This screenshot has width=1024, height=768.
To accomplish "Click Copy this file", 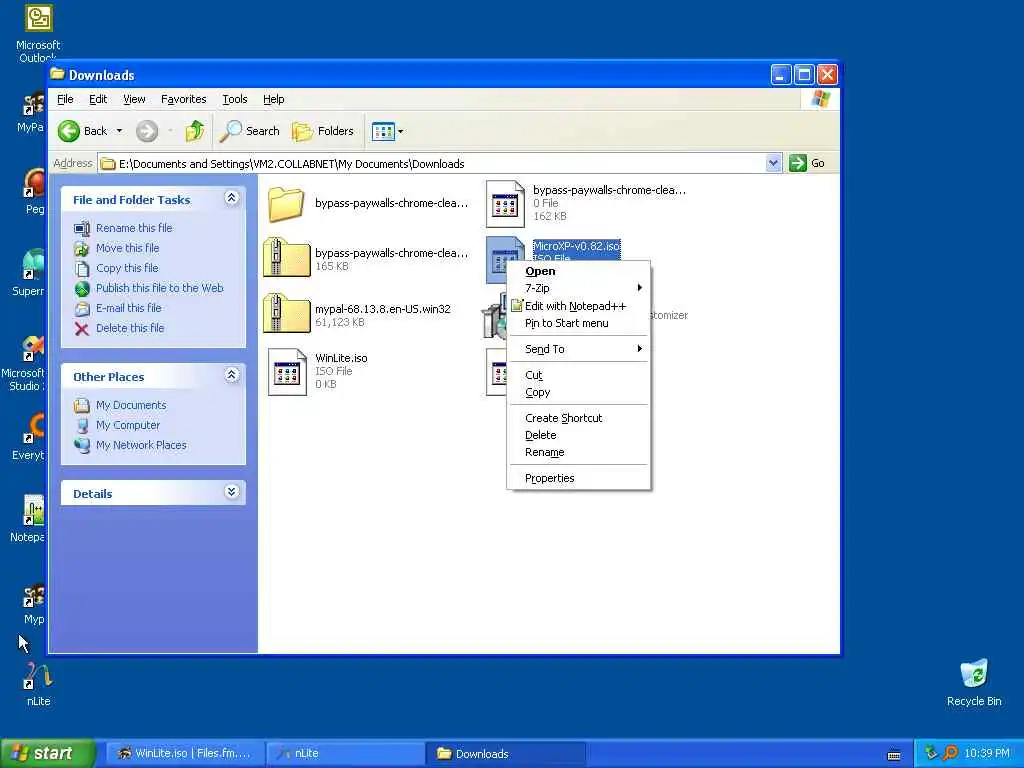I will coord(127,268).
